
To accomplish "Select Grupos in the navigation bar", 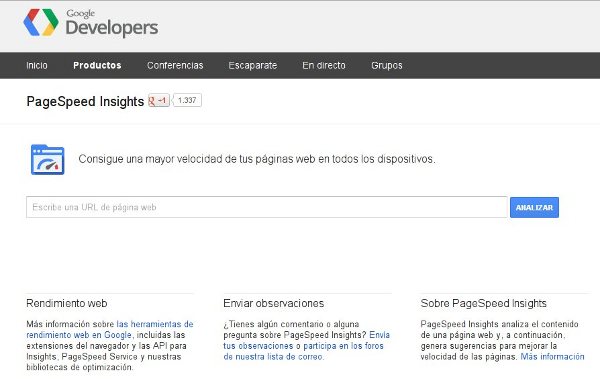I will pyautogui.click(x=387, y=65).
